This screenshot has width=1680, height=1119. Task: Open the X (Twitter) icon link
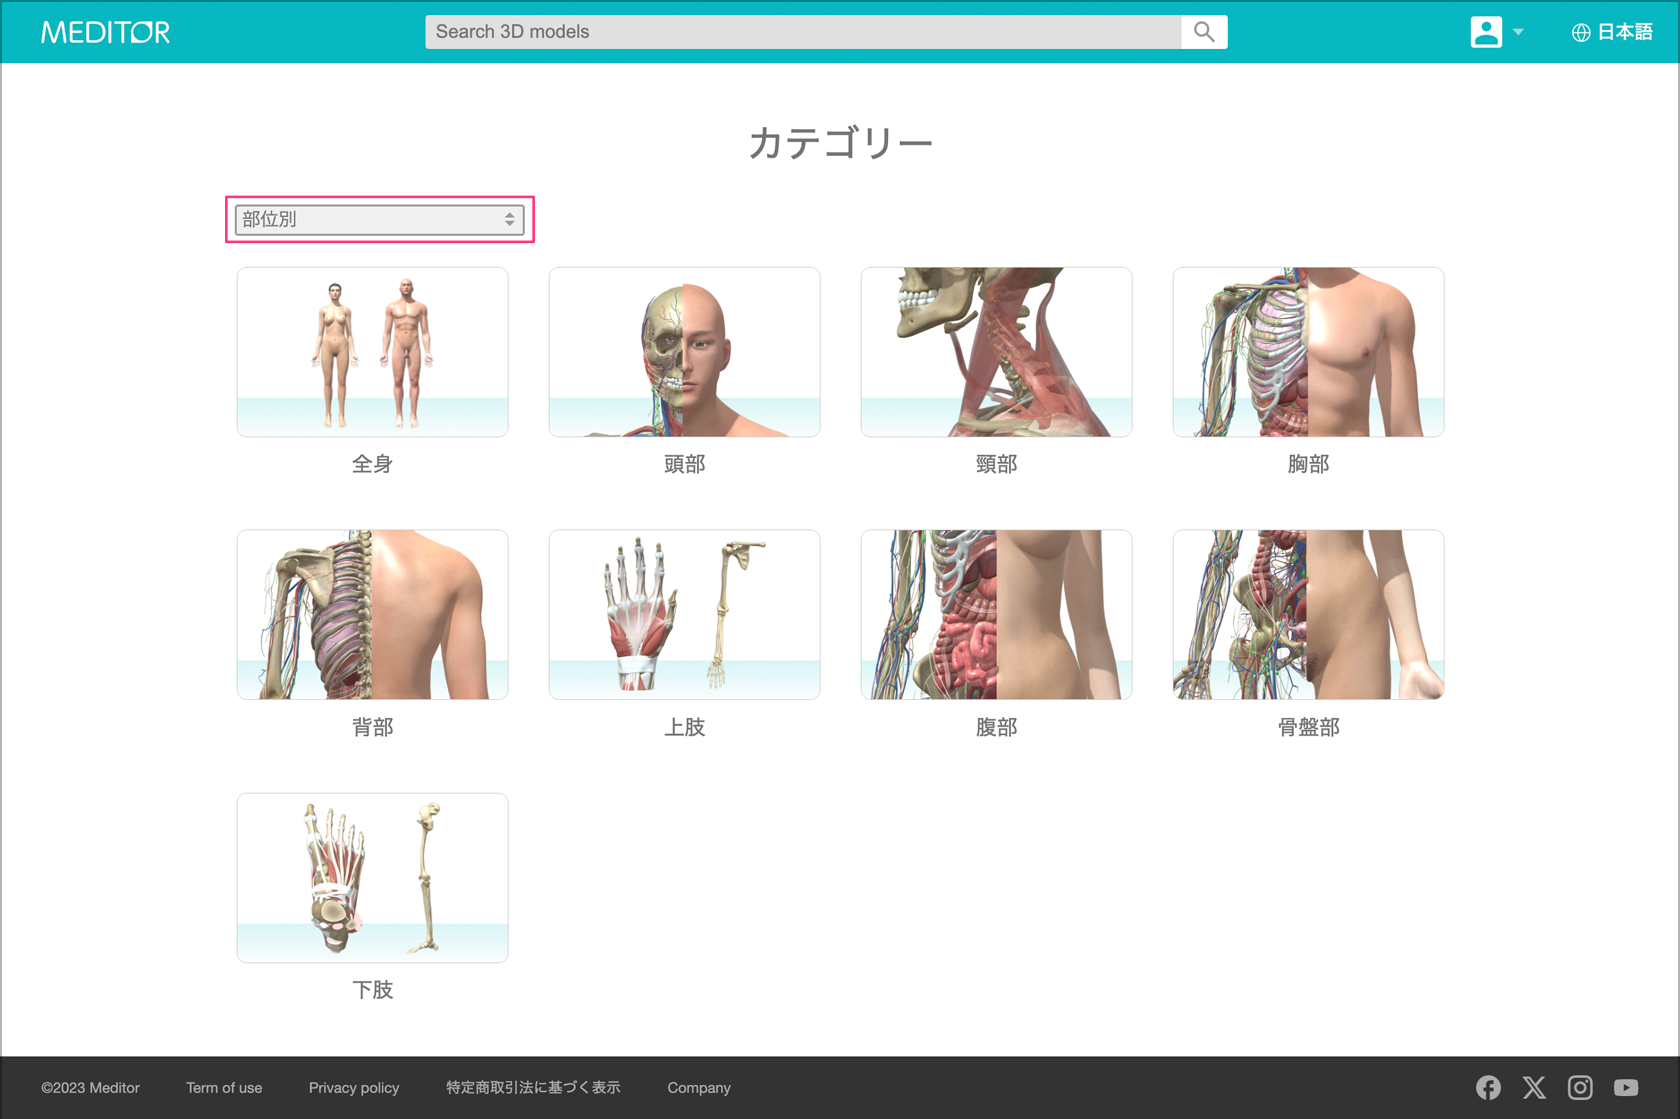(1534, 1087)
